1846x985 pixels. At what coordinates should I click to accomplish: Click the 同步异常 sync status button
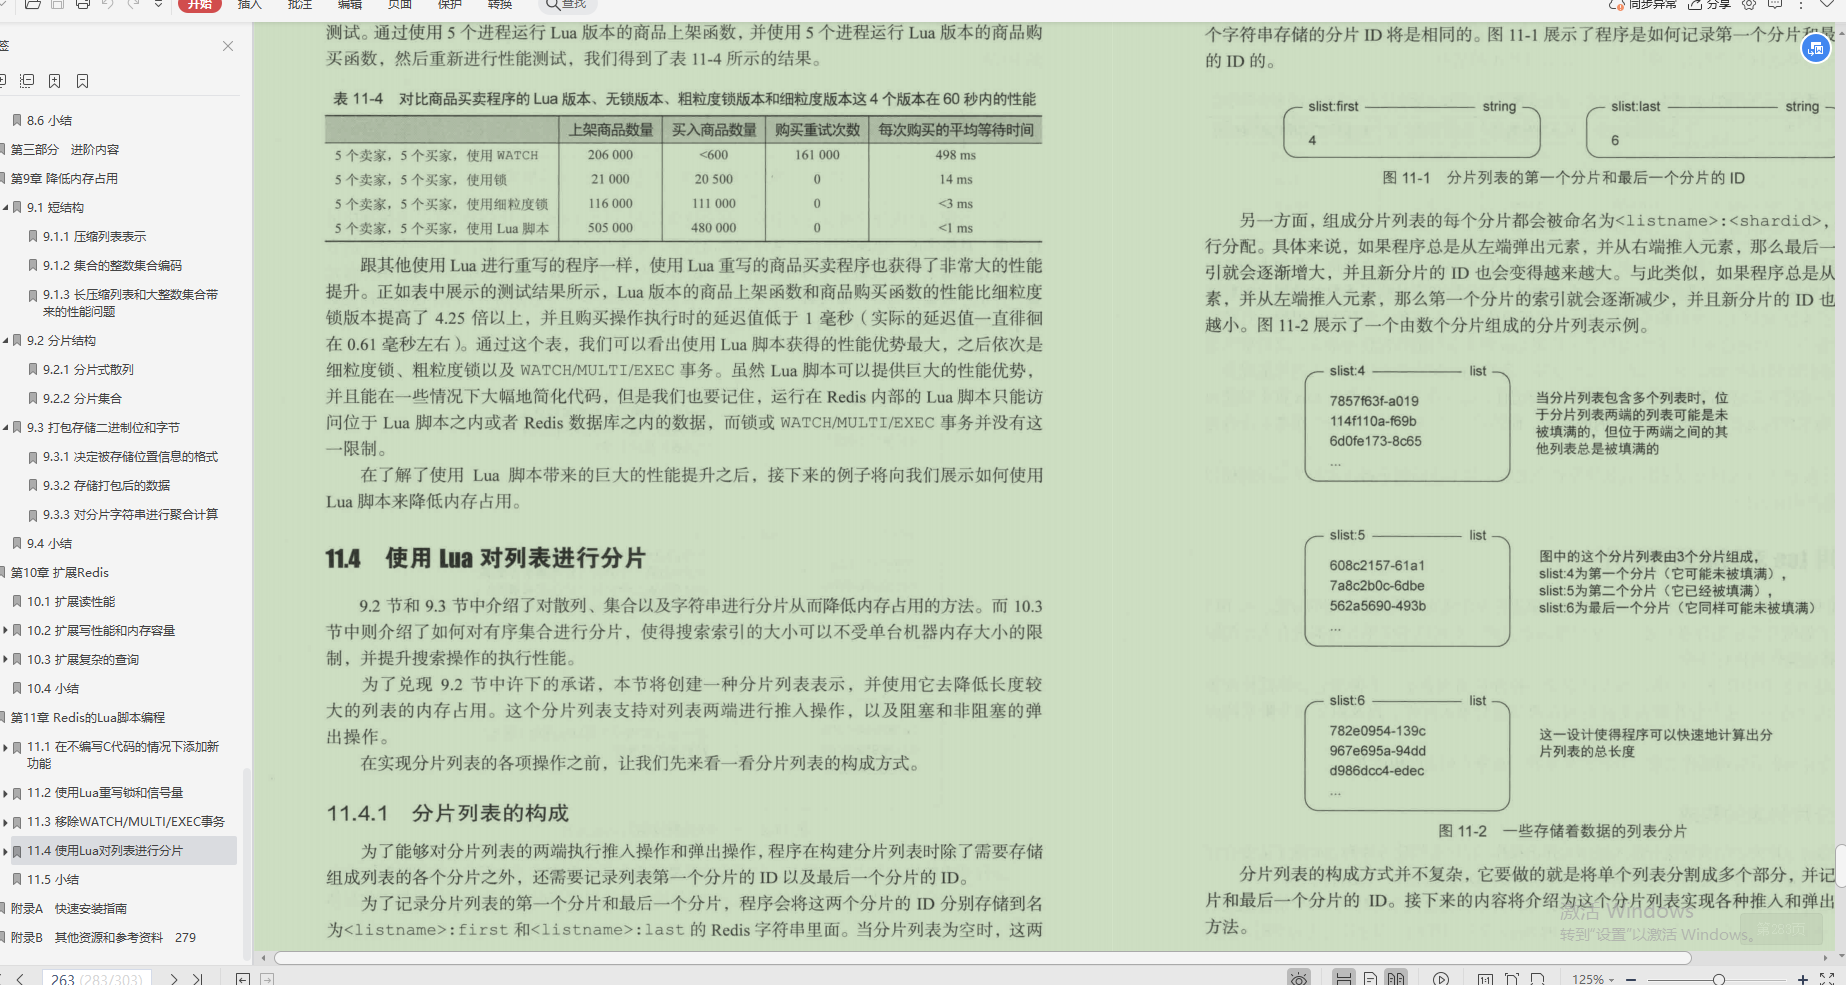1641,4
